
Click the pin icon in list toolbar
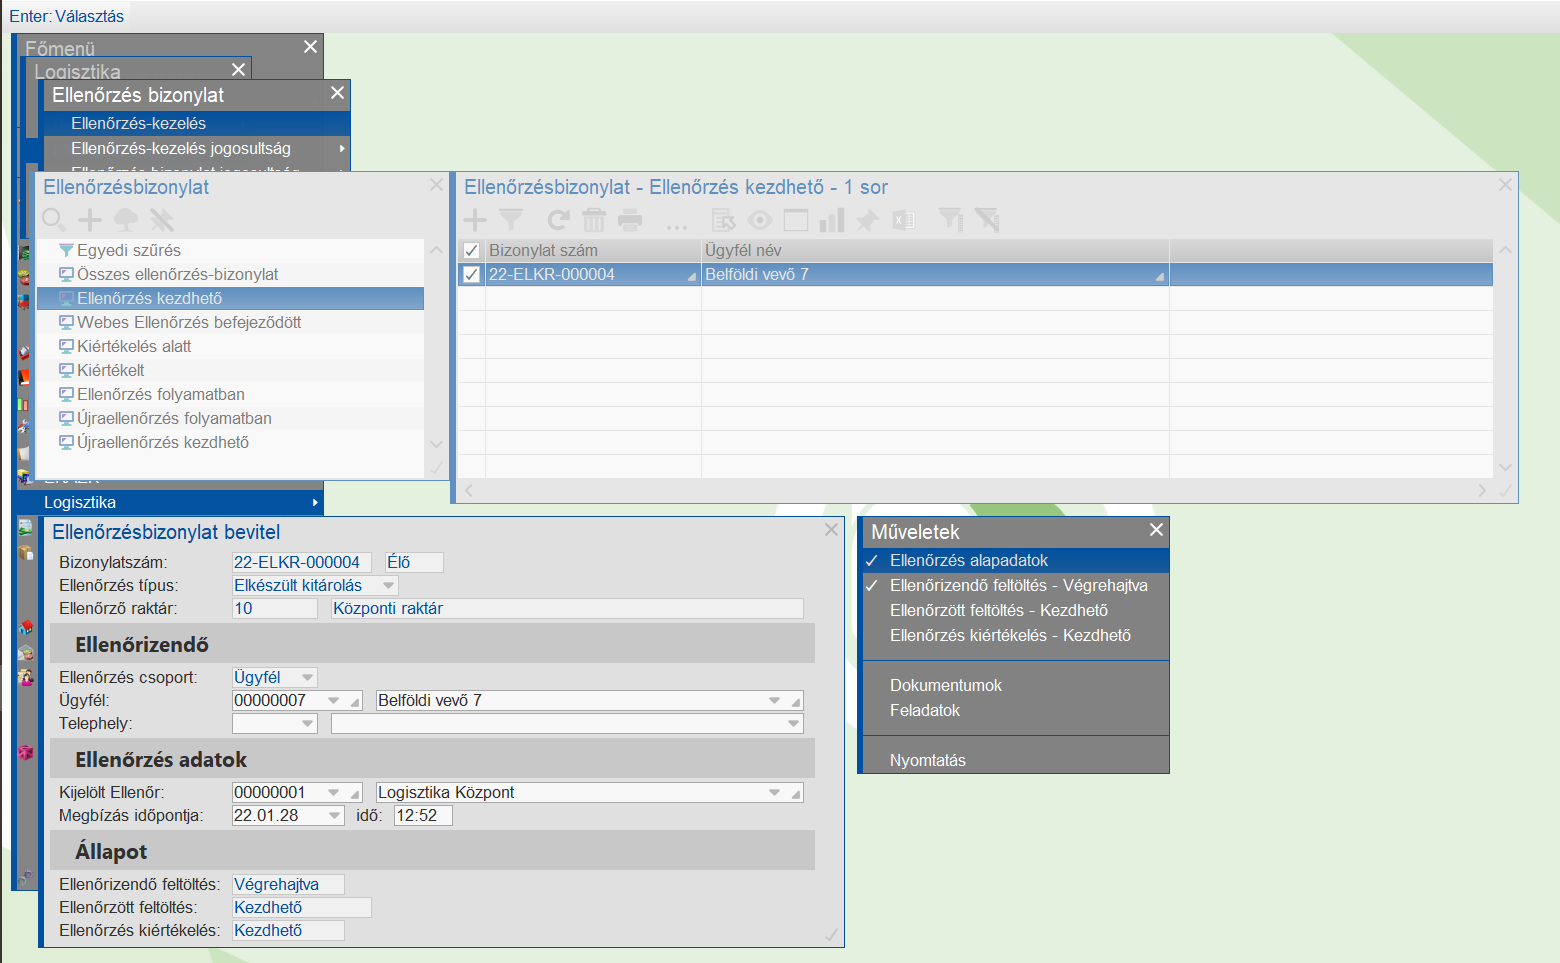coord(867,220)
